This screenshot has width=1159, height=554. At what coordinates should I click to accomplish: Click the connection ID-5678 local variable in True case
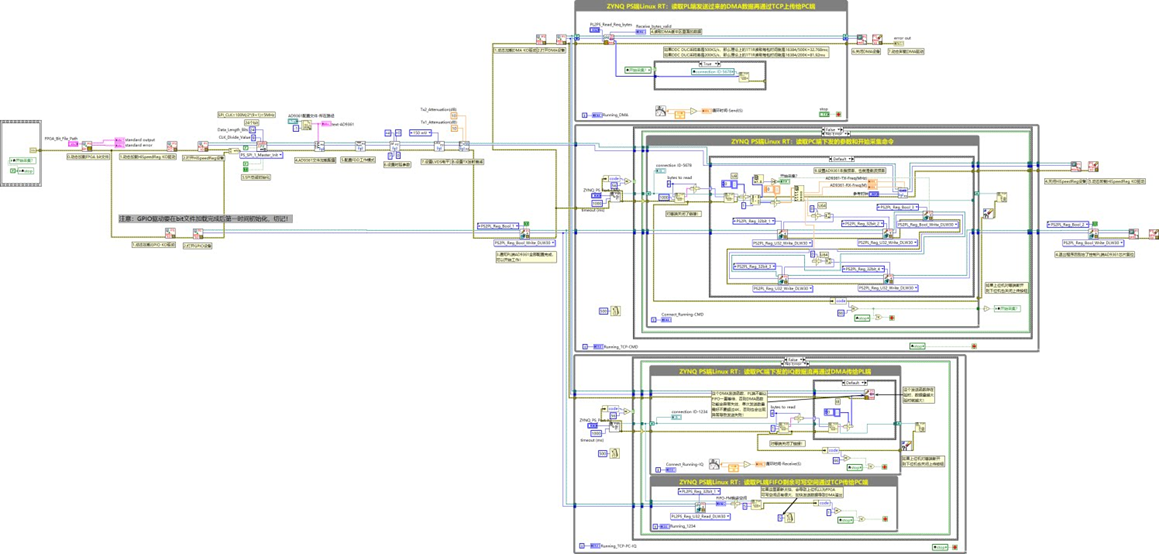click(x=713, y=72)
